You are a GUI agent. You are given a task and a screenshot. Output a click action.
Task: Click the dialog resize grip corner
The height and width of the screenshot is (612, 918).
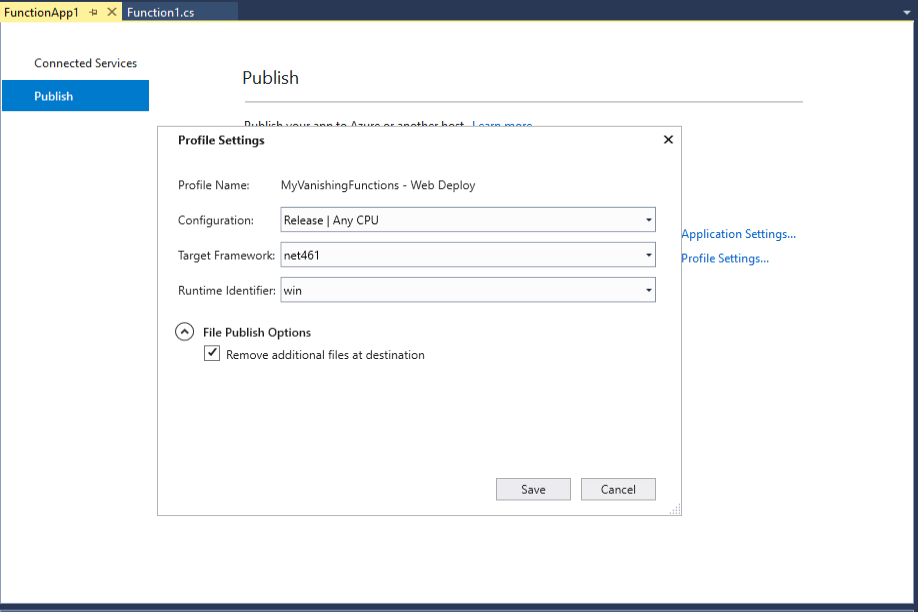click(675, 510)
